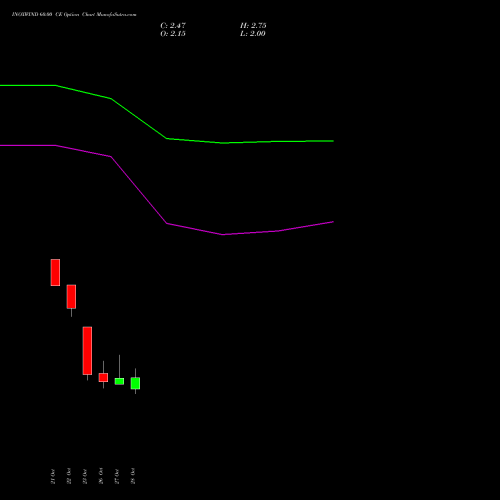Click the '21 Oct' date axis label

53,476
